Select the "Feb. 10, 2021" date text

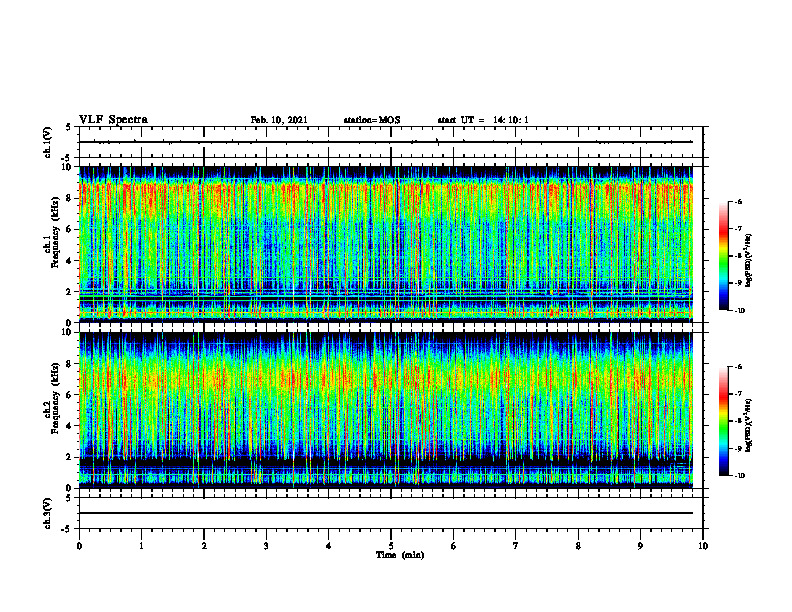click(x=279, y=120)
